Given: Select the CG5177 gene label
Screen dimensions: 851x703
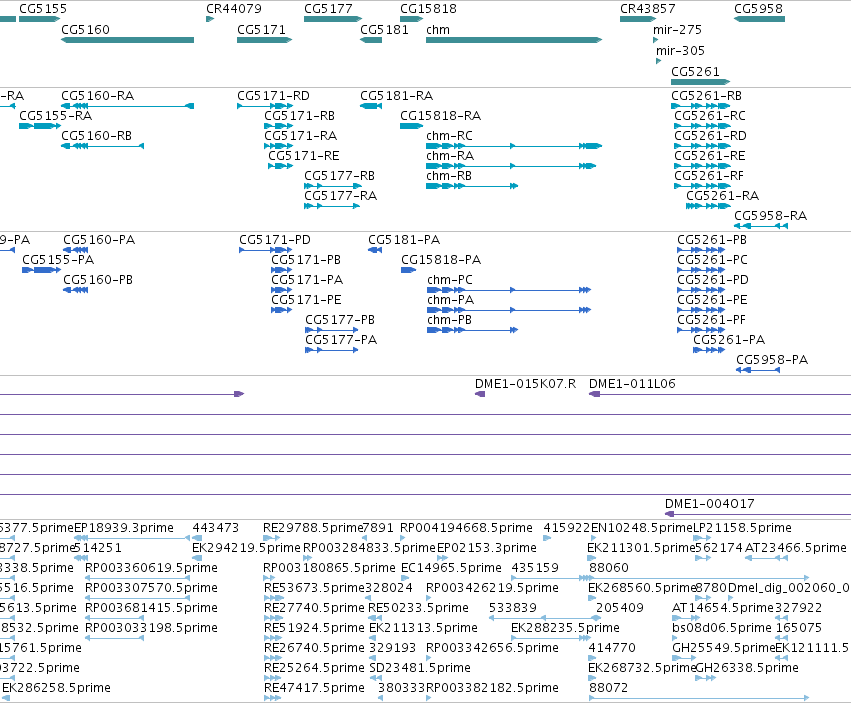Looking at the screenshot, I should point(328,9).
